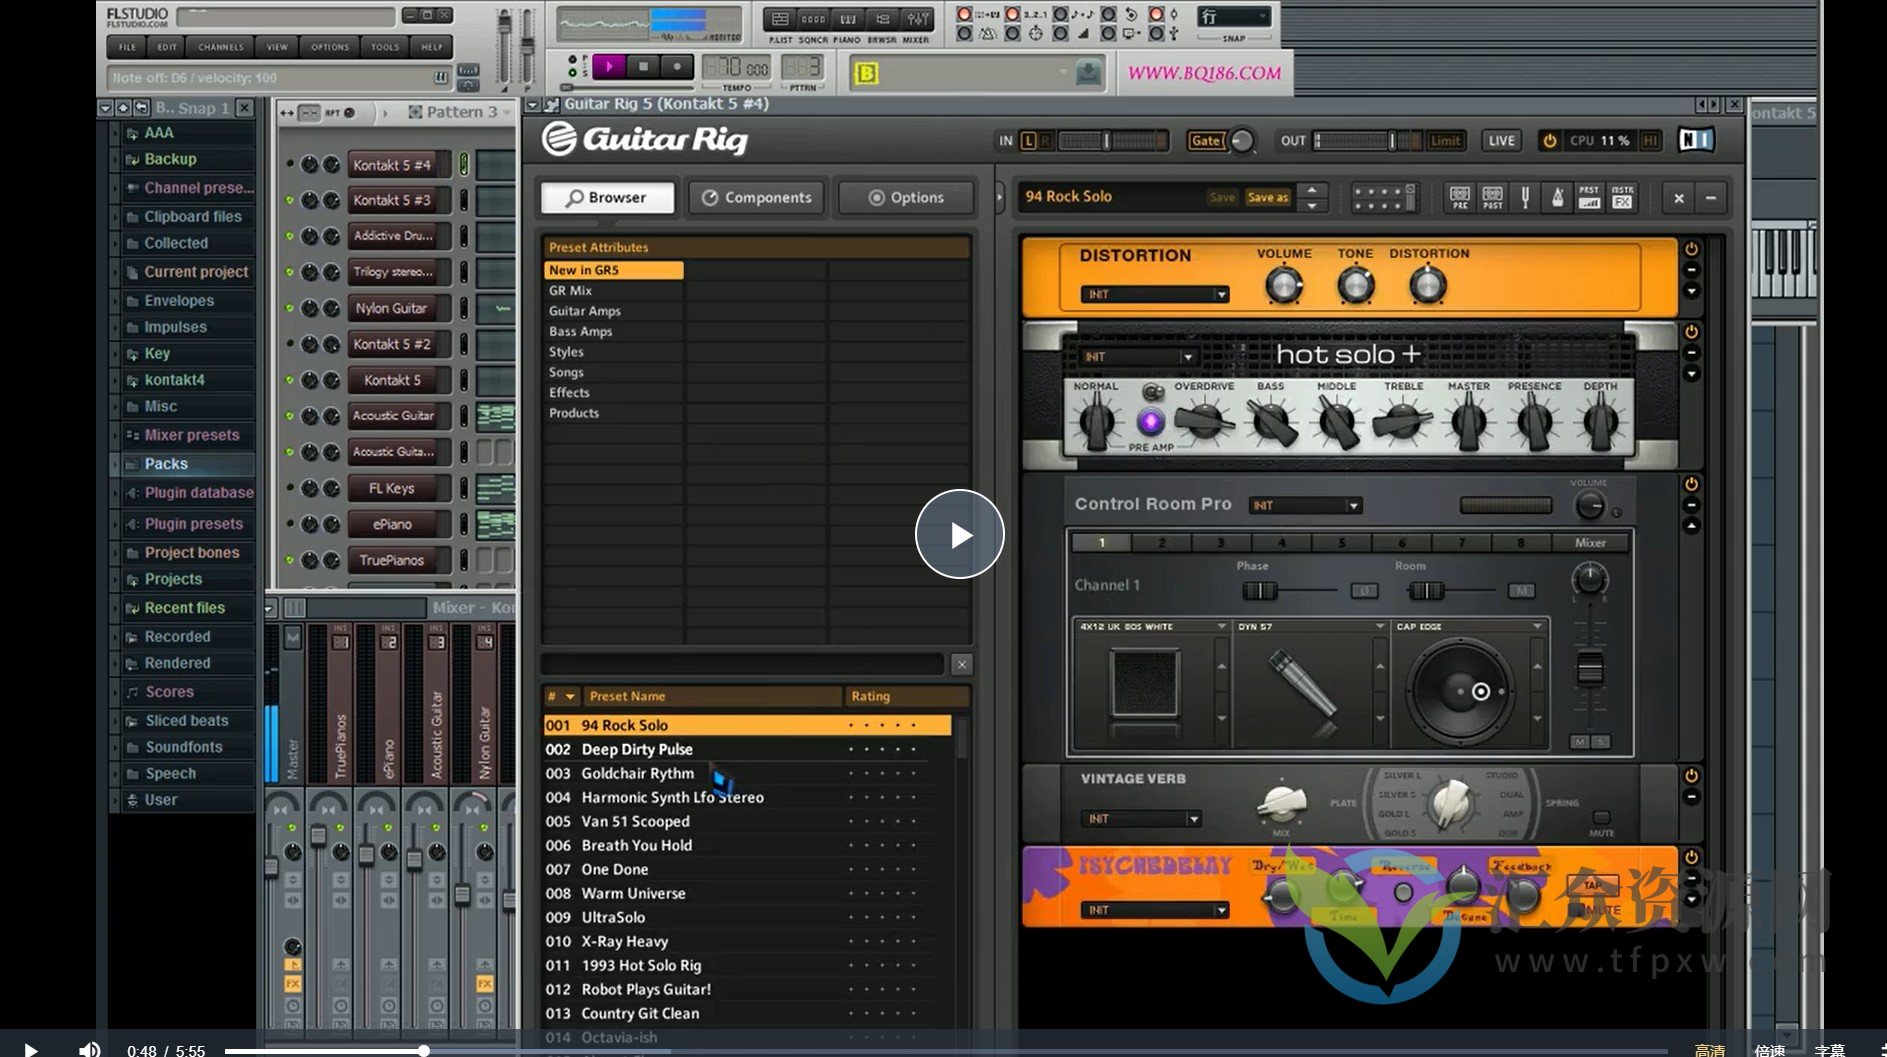Open the FL Studio mixer window
Image resolution: width=1887 pixels, height=1057 pixels.
click(x=916, y=20)
